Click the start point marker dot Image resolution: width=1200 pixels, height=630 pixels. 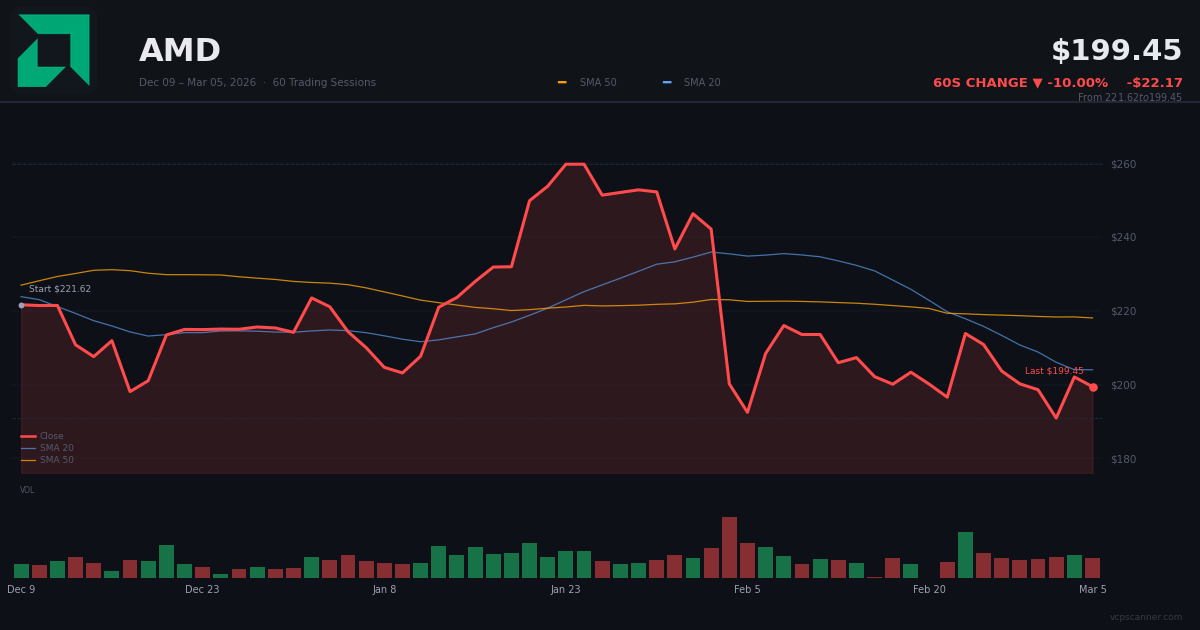(x=21, y=305)
